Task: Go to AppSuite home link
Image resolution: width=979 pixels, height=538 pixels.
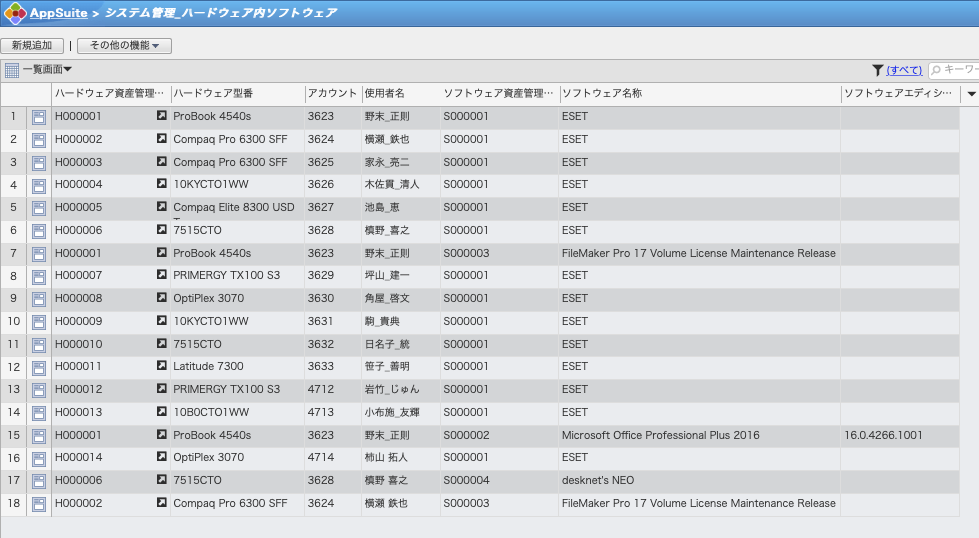Action: coord(59,12)
